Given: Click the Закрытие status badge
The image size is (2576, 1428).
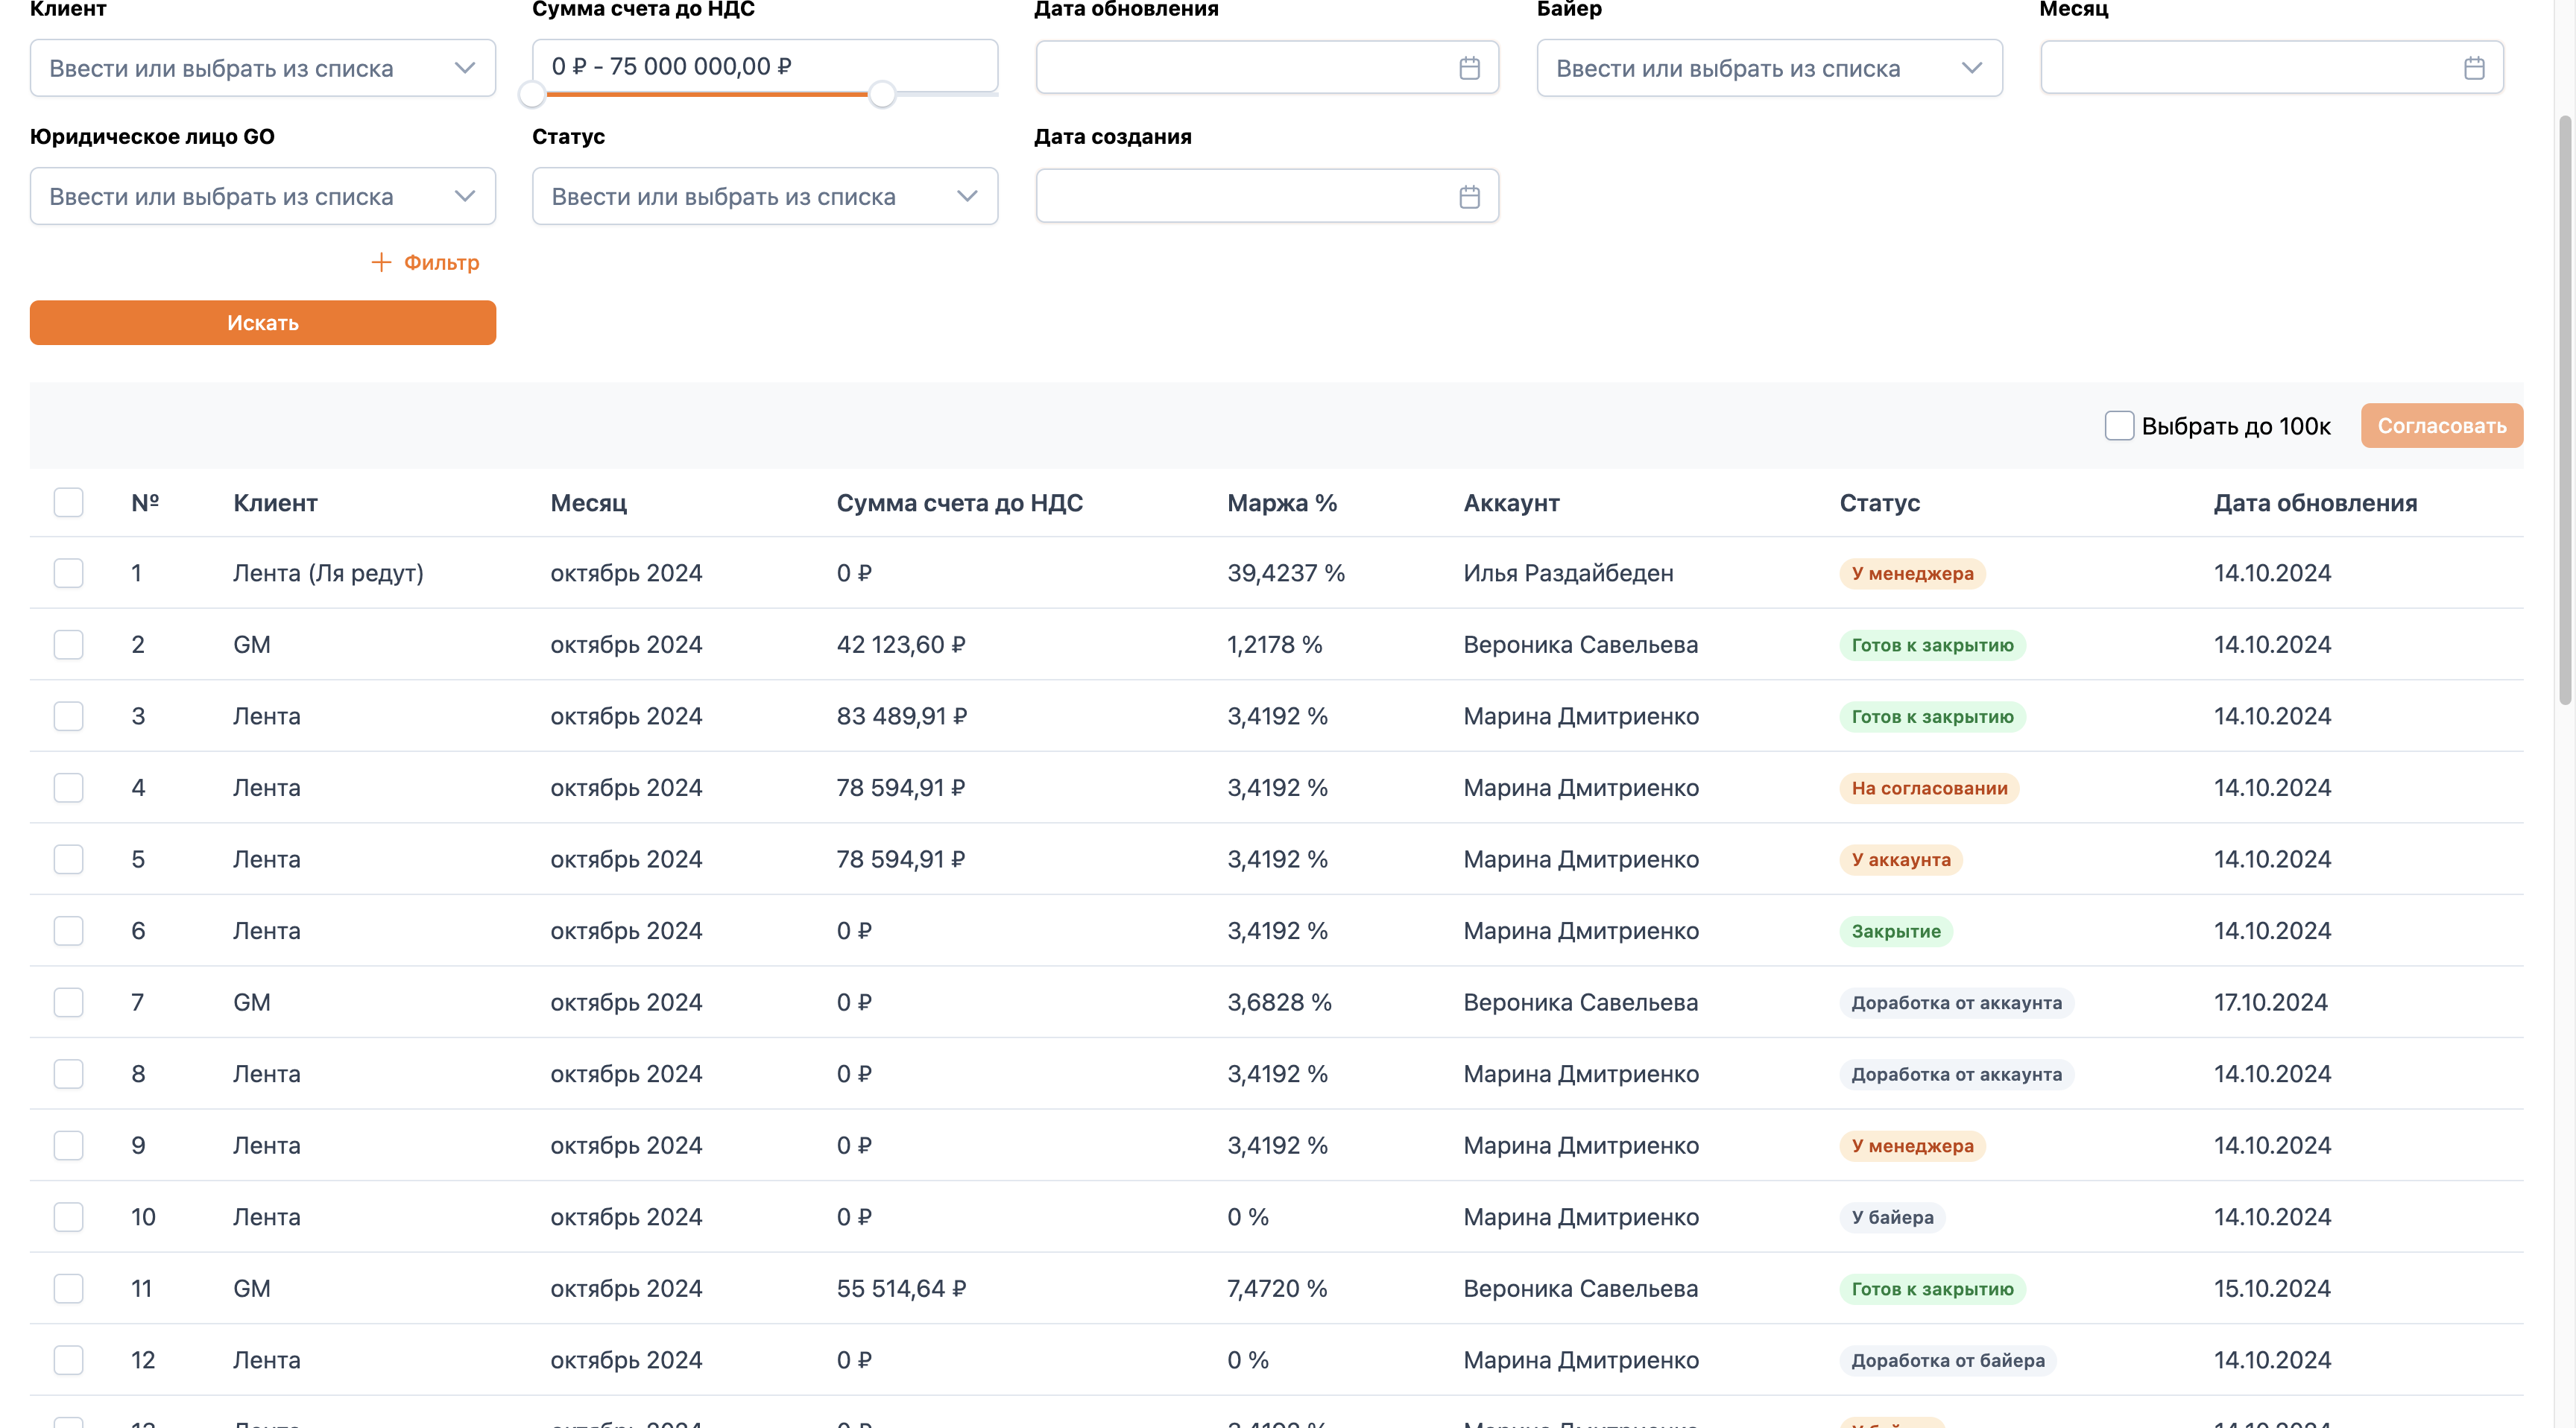Looking at the screenshot, I should [x=1896, y=931].
